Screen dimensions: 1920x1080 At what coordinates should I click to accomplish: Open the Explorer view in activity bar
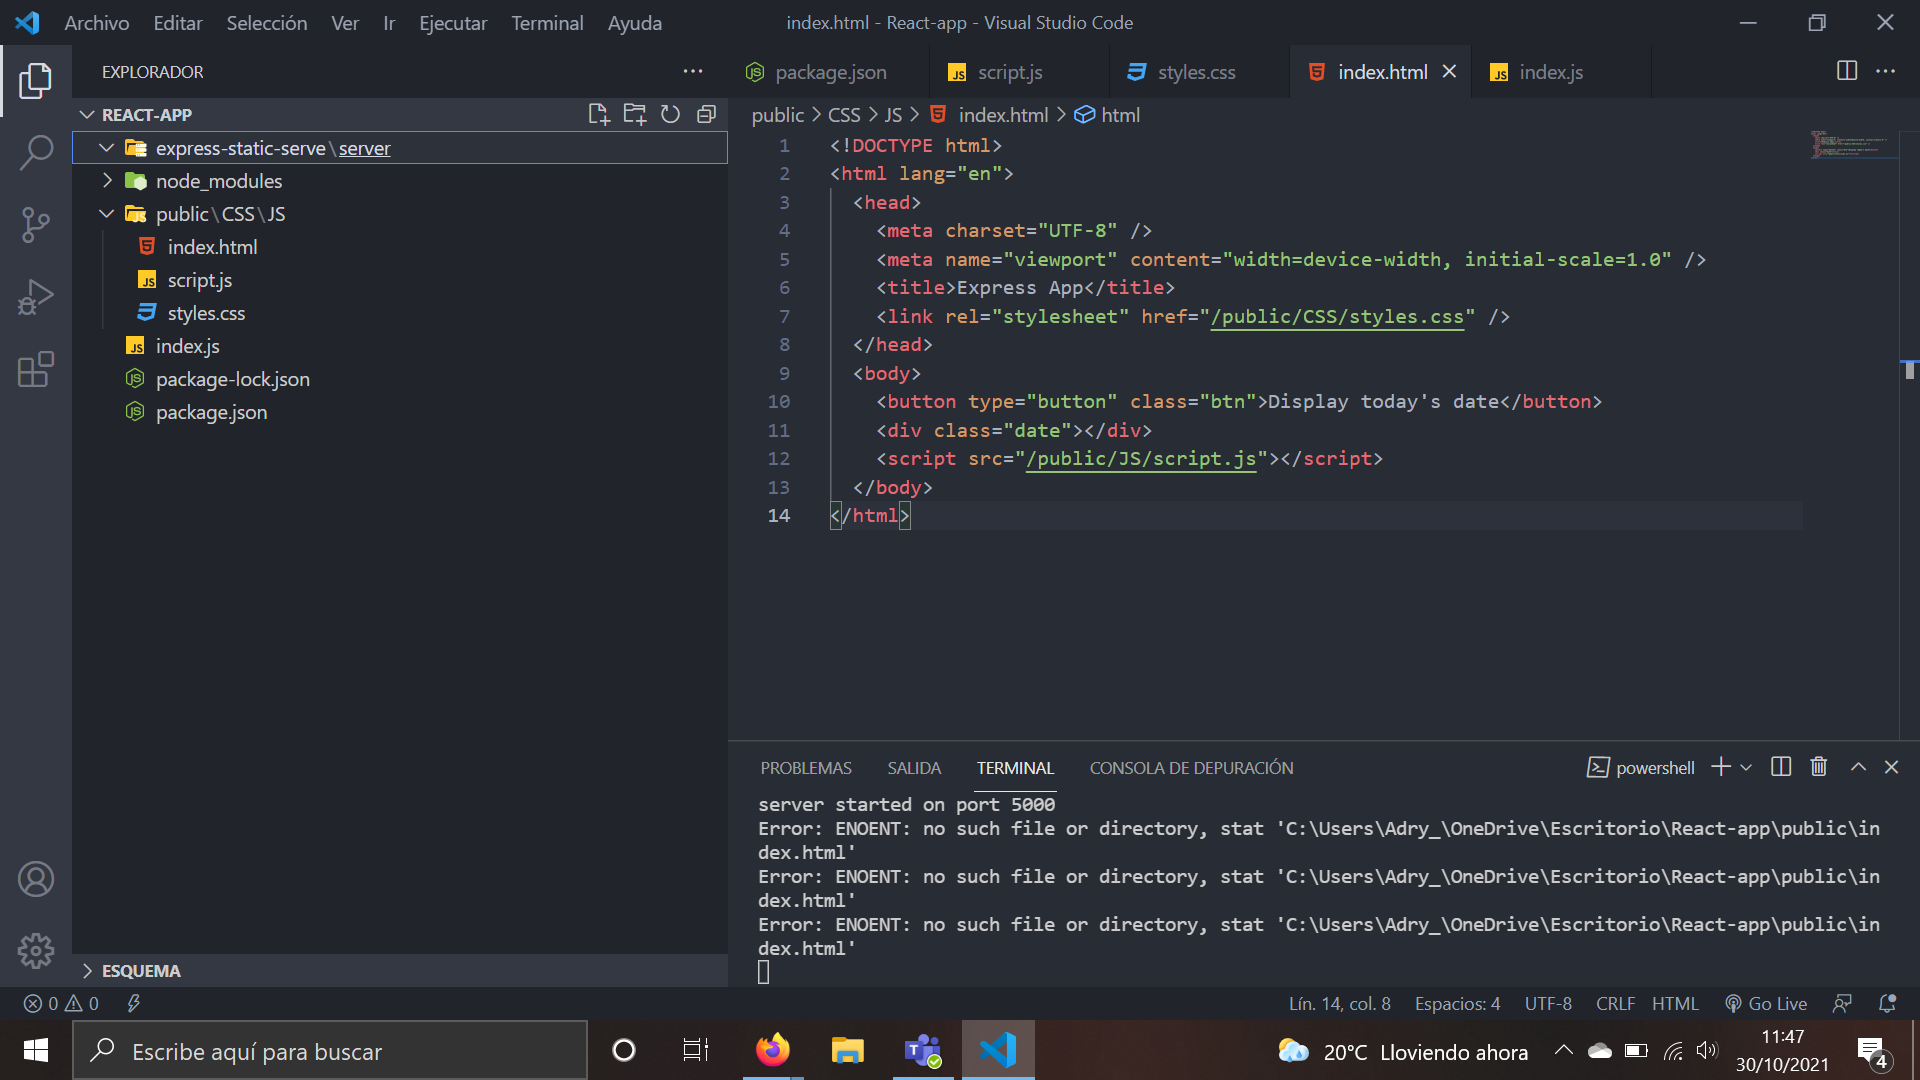tap(36, 81)
